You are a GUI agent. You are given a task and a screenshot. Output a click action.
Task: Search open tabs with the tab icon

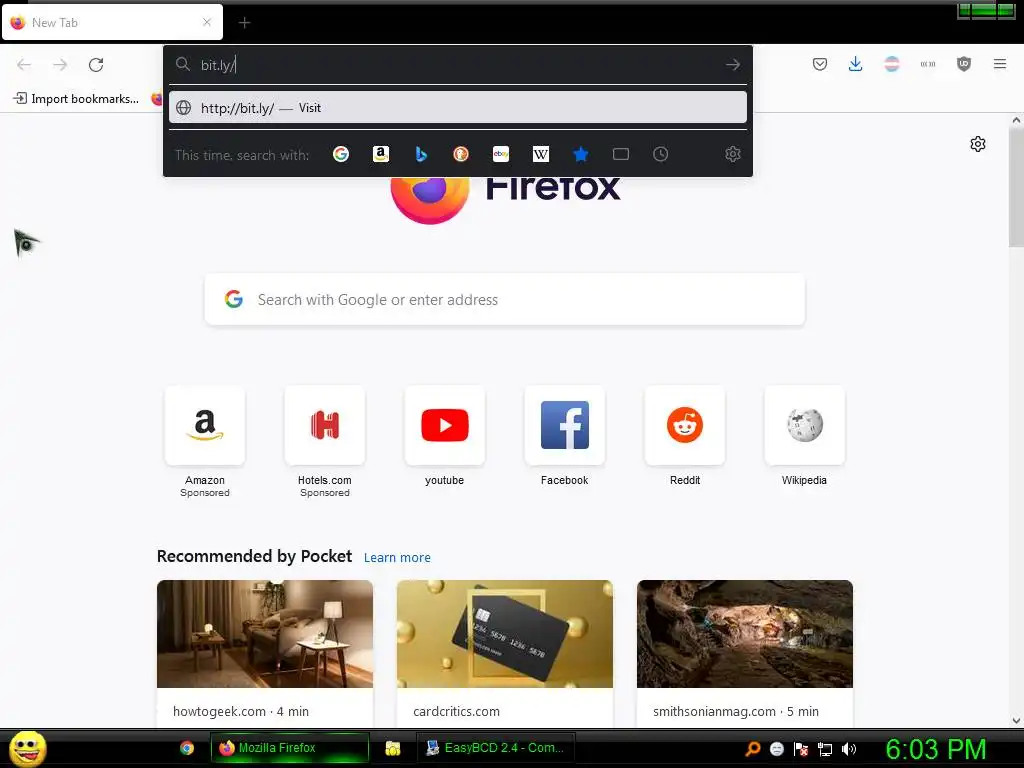[x=621, y=154]
